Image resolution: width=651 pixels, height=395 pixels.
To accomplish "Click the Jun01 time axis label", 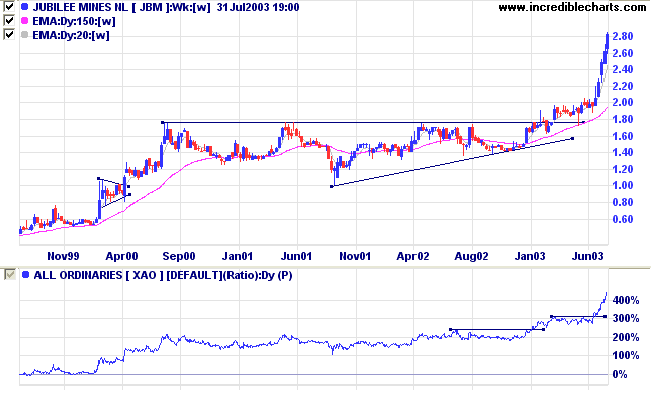I will (296, 256).
